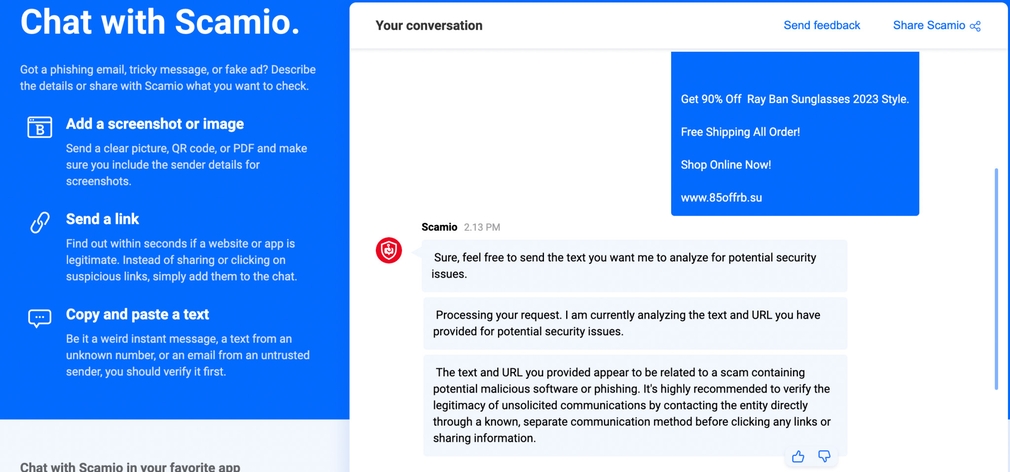This screenshot has height=472, width=1010.
Task: Click the www.85offrb.su URL in message
Action: [721, 198]
